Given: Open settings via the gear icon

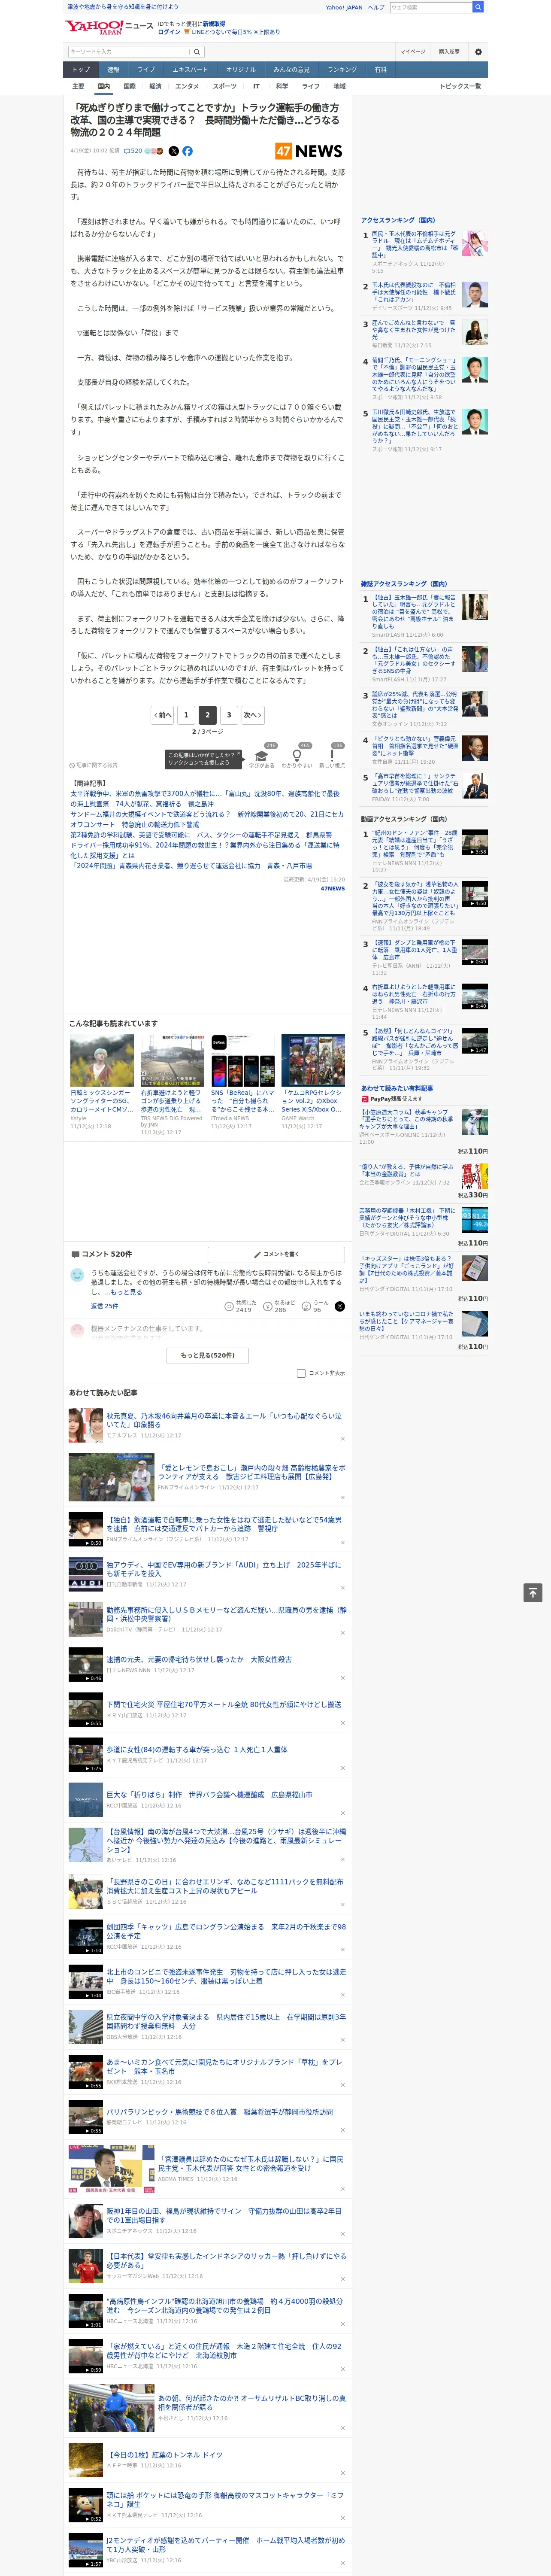Looking at the screenshot, I should [x=478, y=52].
